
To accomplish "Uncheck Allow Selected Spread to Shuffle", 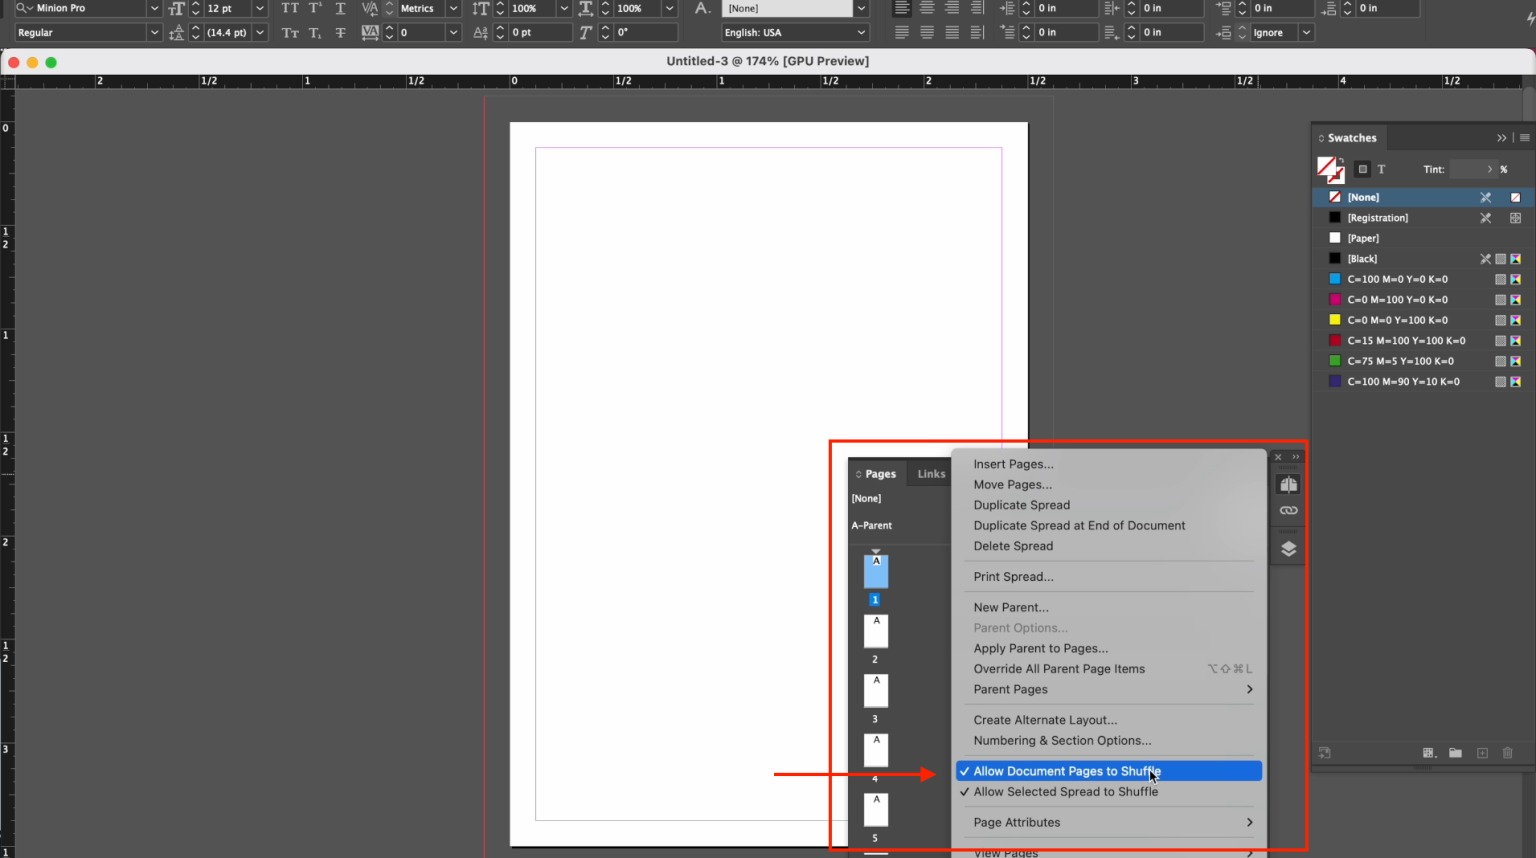I will (1063, 791).
